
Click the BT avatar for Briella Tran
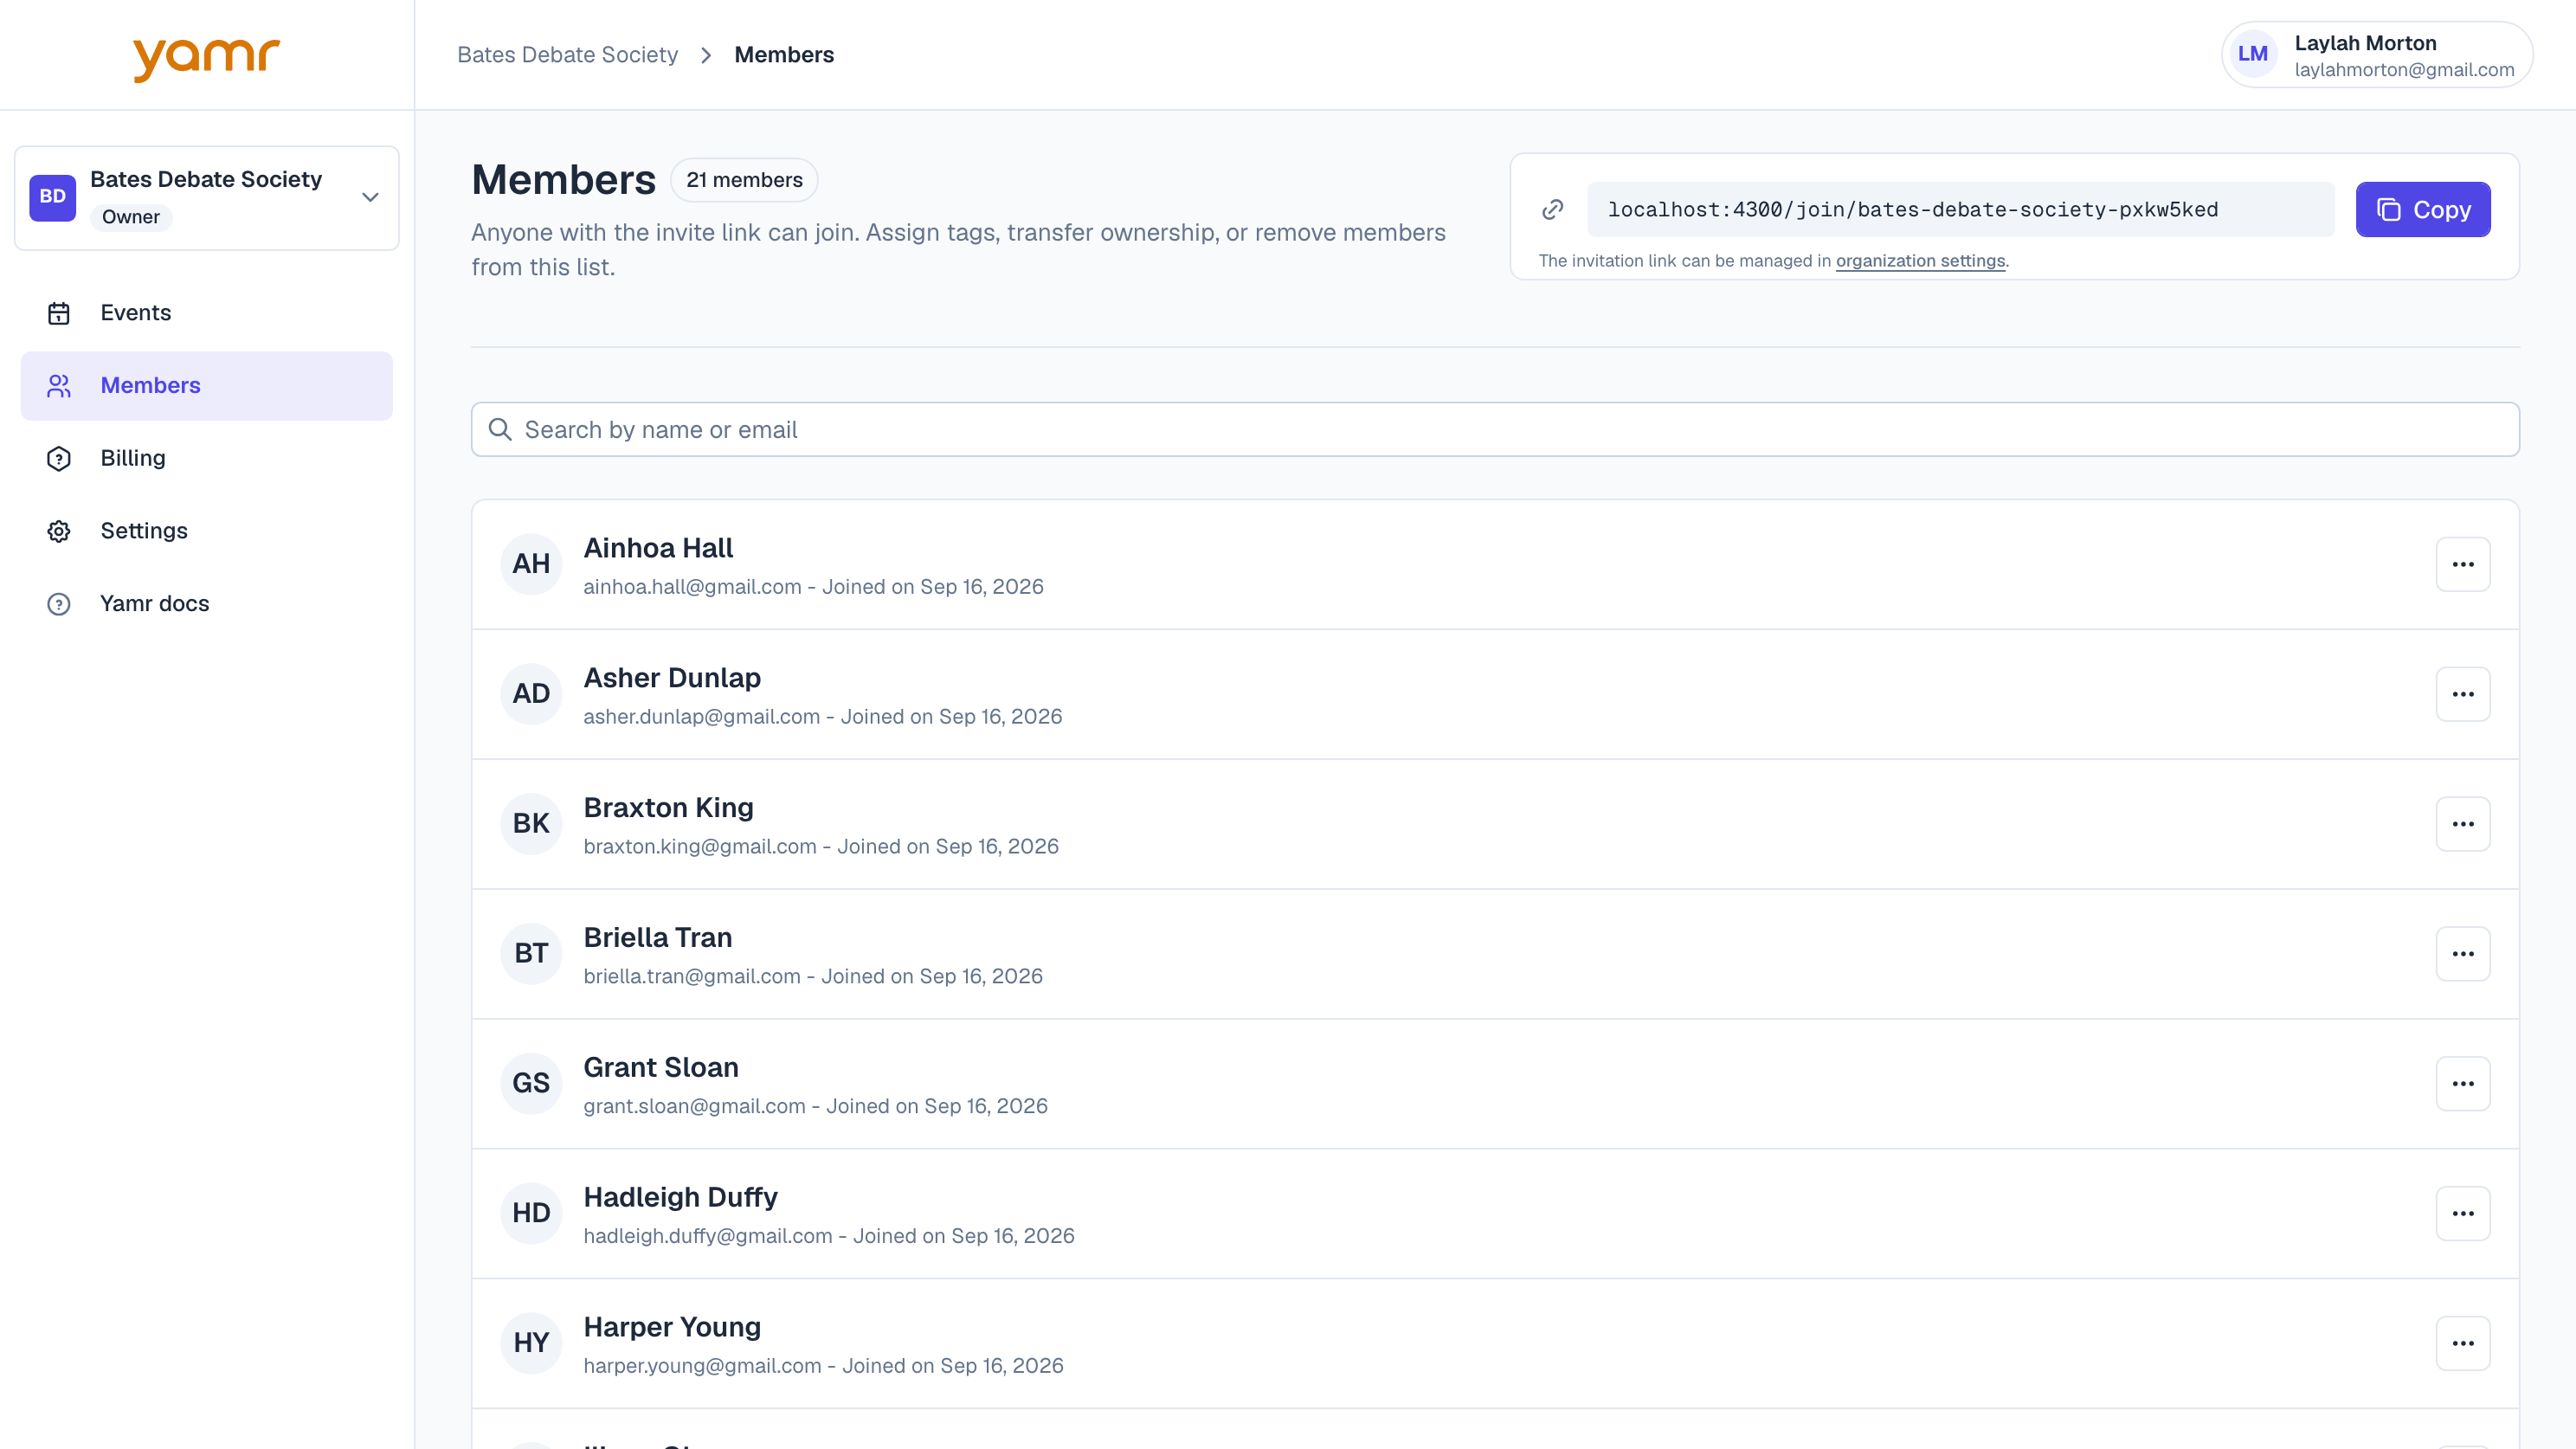click(531, 954)
